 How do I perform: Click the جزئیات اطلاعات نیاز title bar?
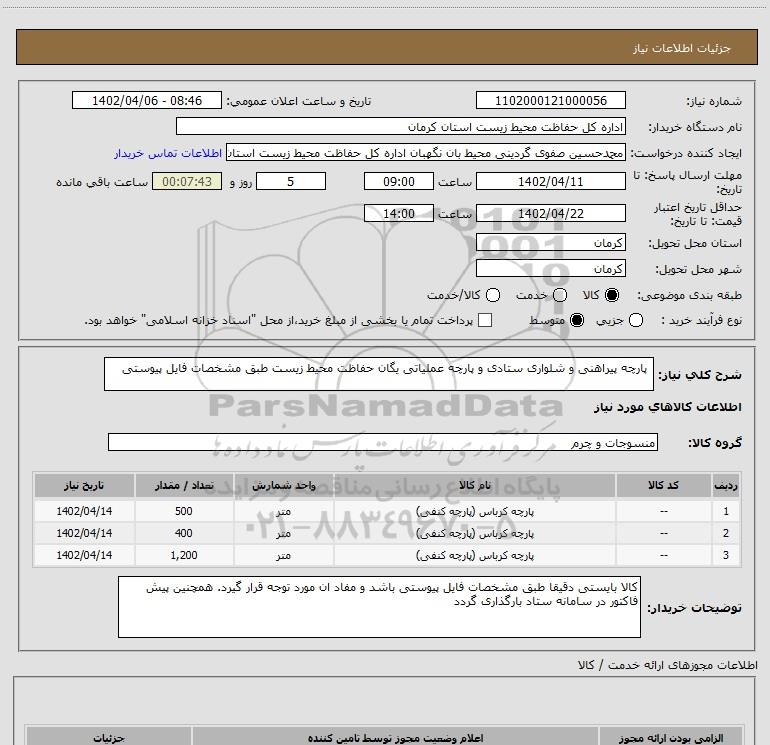pyautogui.click(x=386, y=47)
